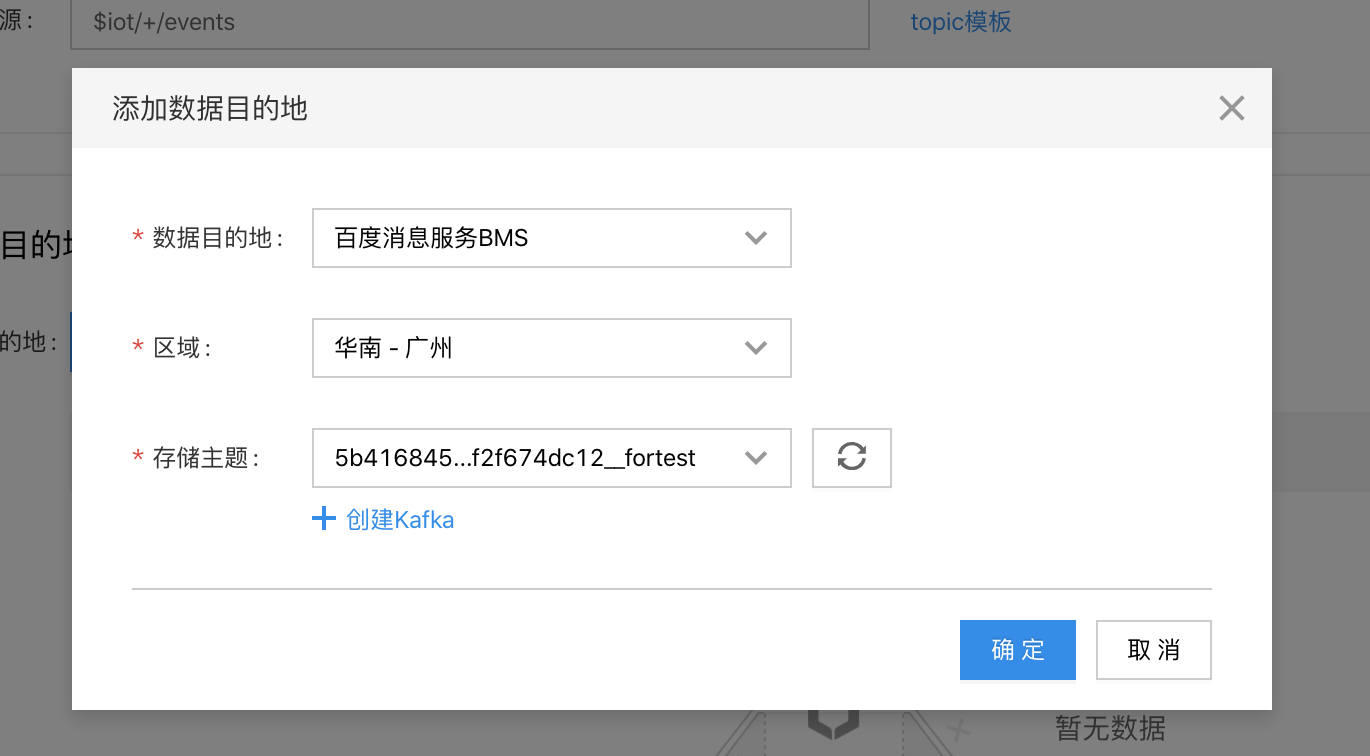1370x756 pixels.
Task: Cancel with the 取消 button
Action: pos(1154,650)
